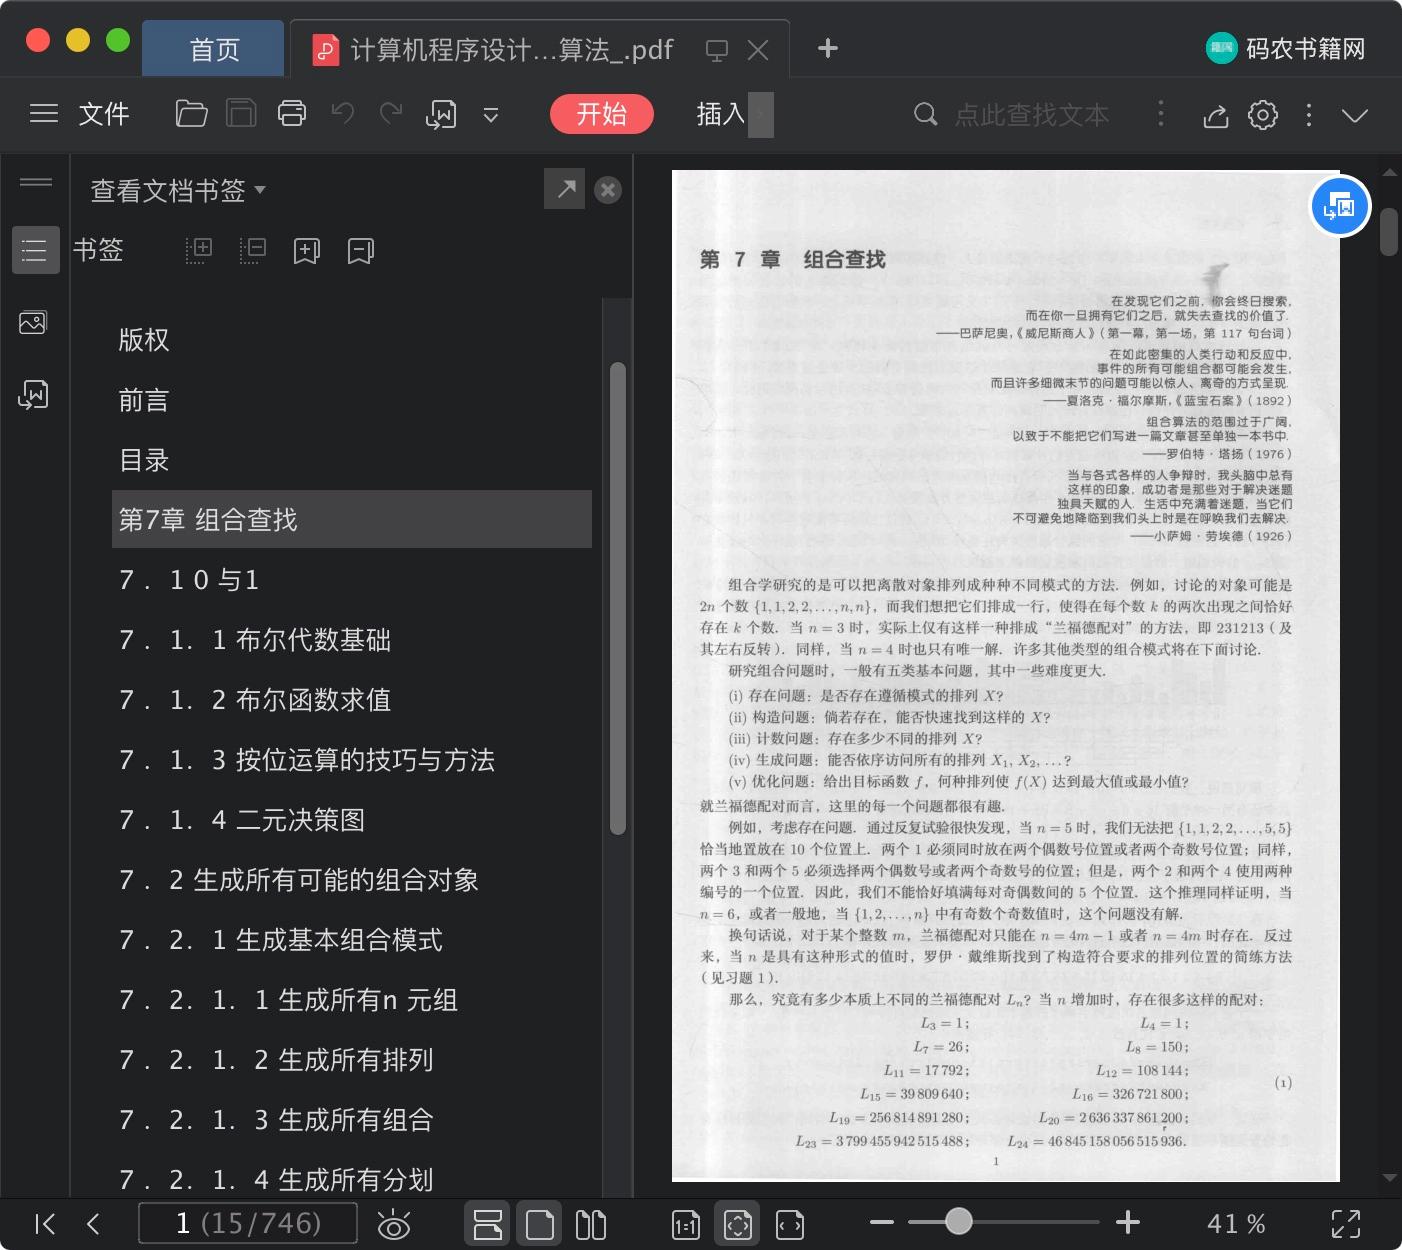The height and width of the screenshot is (1250, 1402).
Task: Go to first page icon
Action: [x=45, y=1224]
